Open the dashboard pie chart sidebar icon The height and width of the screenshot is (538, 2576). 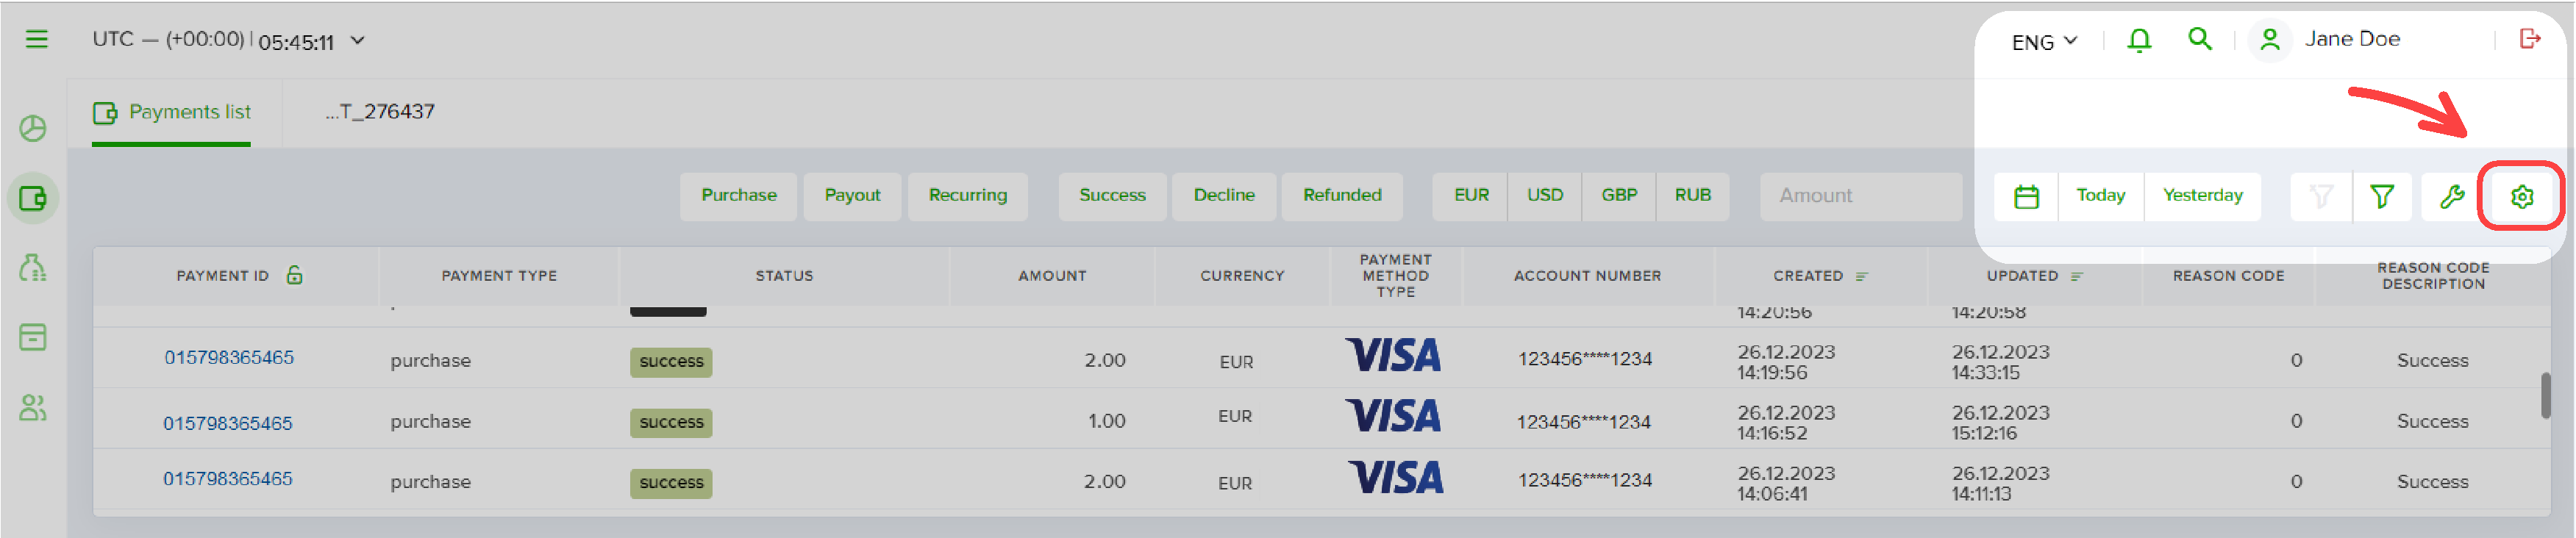(x=33, y=129)
